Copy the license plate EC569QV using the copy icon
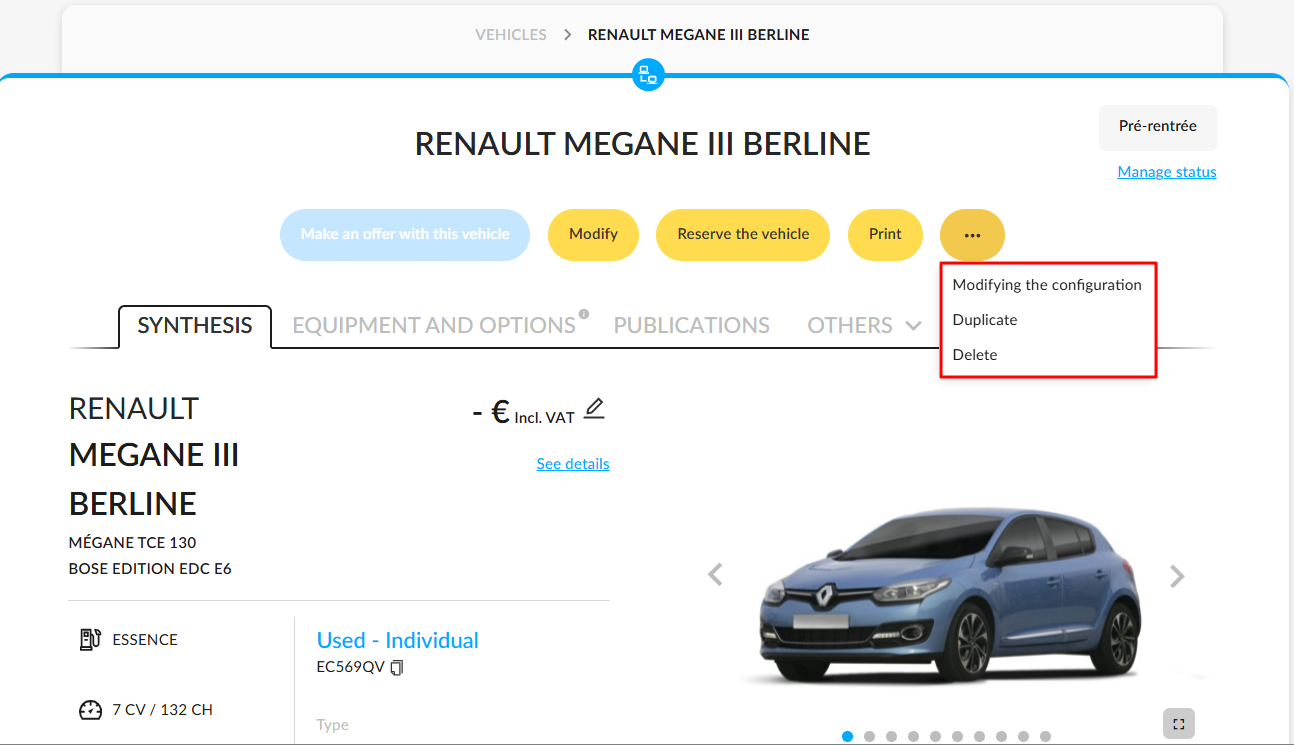This screenshot has width=1294, height=745. (x=397, y=666)
